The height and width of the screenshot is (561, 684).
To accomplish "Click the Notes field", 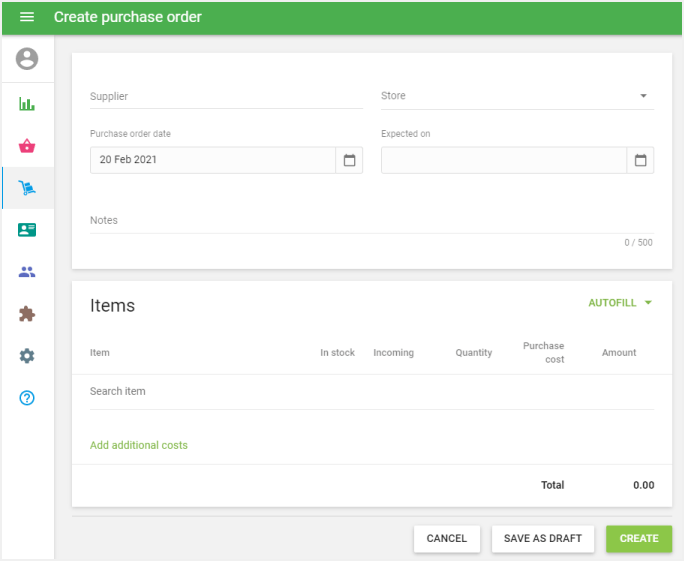I will (372, 220).
